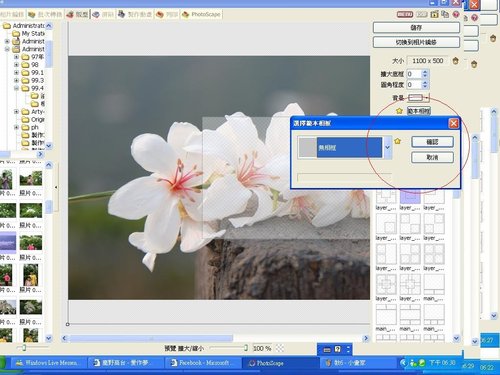Click the flower photo on the canvas
This screenshot has width=500, height=375.
point(219,178)
